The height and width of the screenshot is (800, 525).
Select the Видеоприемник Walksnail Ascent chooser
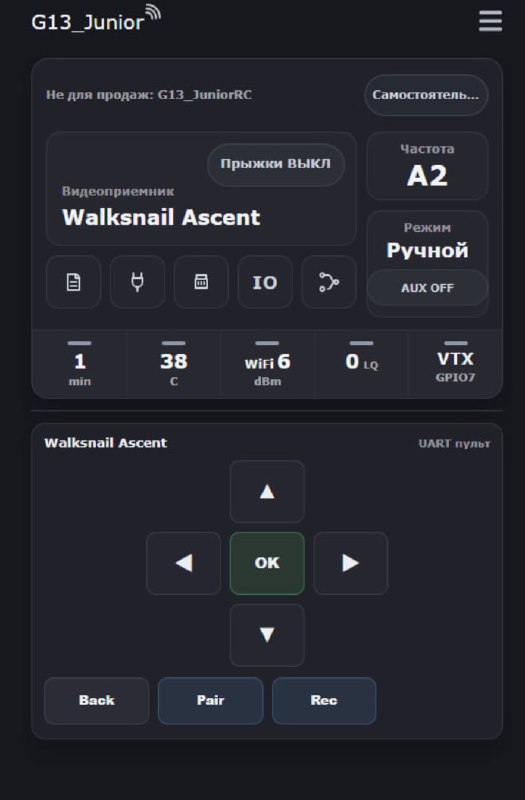[201, 189]
